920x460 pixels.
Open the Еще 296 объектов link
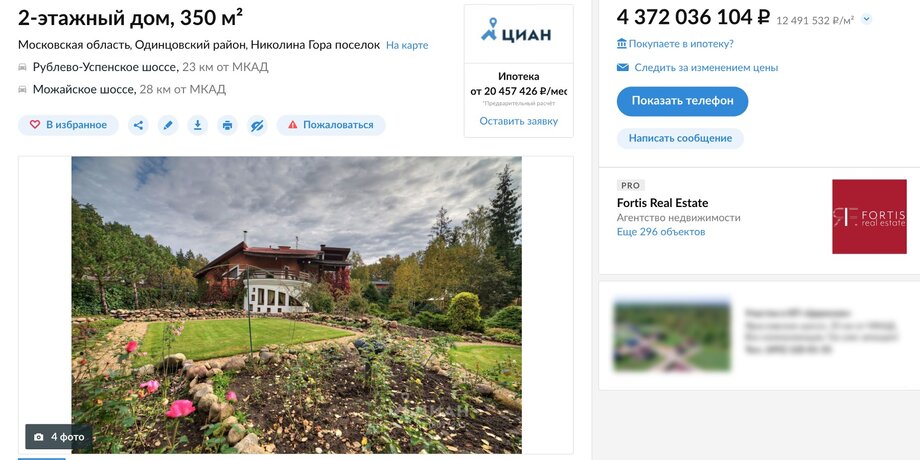[x=661, y=232]
